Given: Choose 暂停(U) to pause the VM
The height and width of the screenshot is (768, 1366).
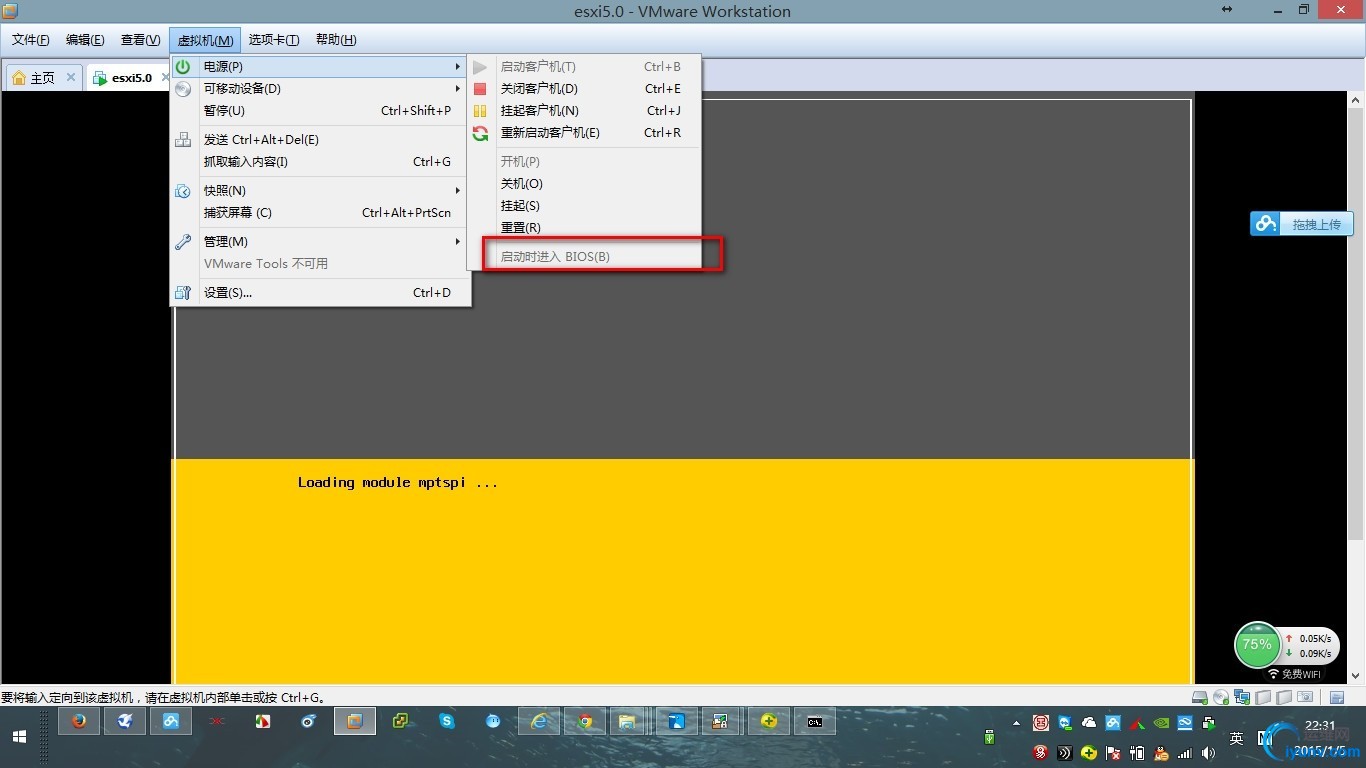Looking at the screenshot, I should click(320, 111).
